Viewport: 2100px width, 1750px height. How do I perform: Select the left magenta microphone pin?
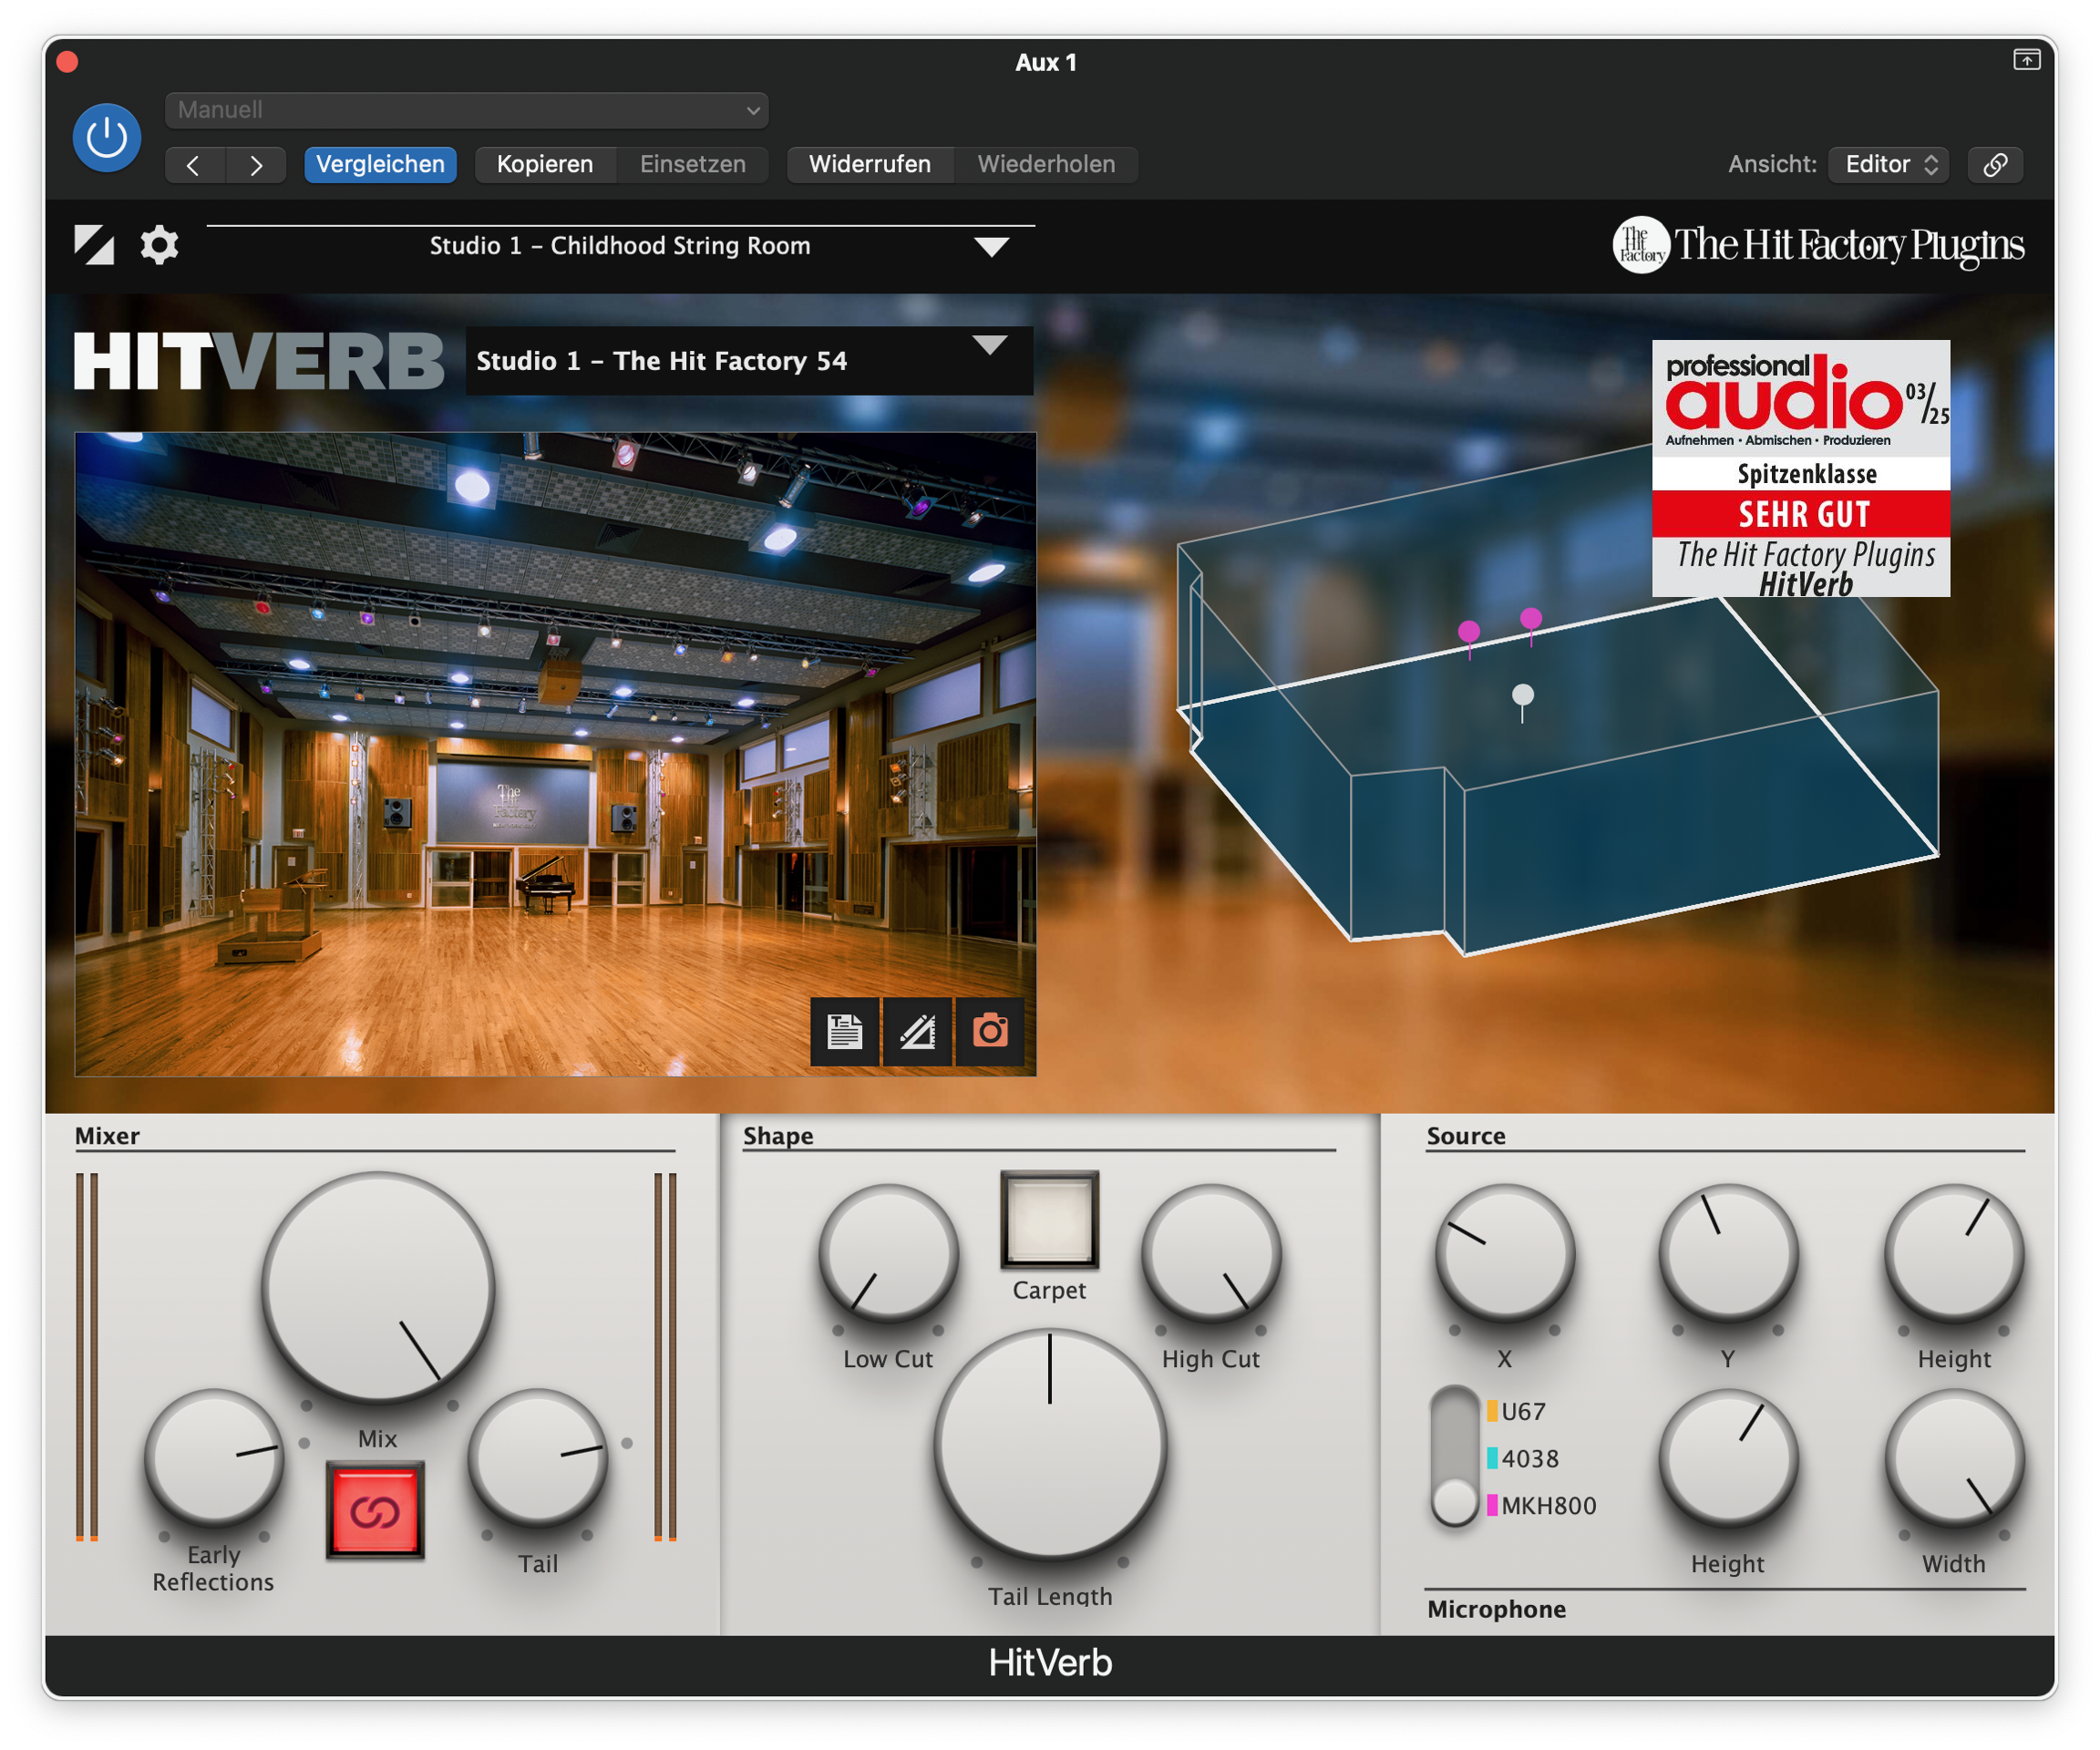pyautogui.click(x=1469, y=632)
